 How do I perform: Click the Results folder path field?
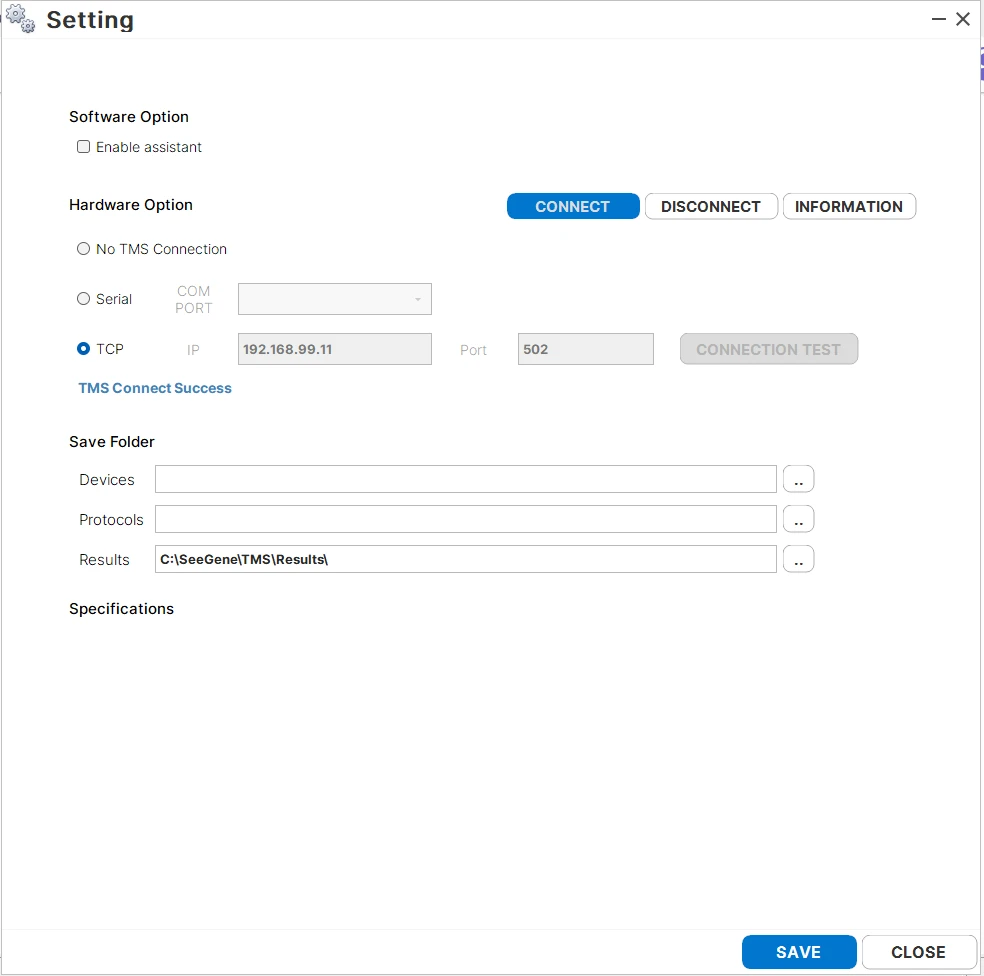point(466,559)
